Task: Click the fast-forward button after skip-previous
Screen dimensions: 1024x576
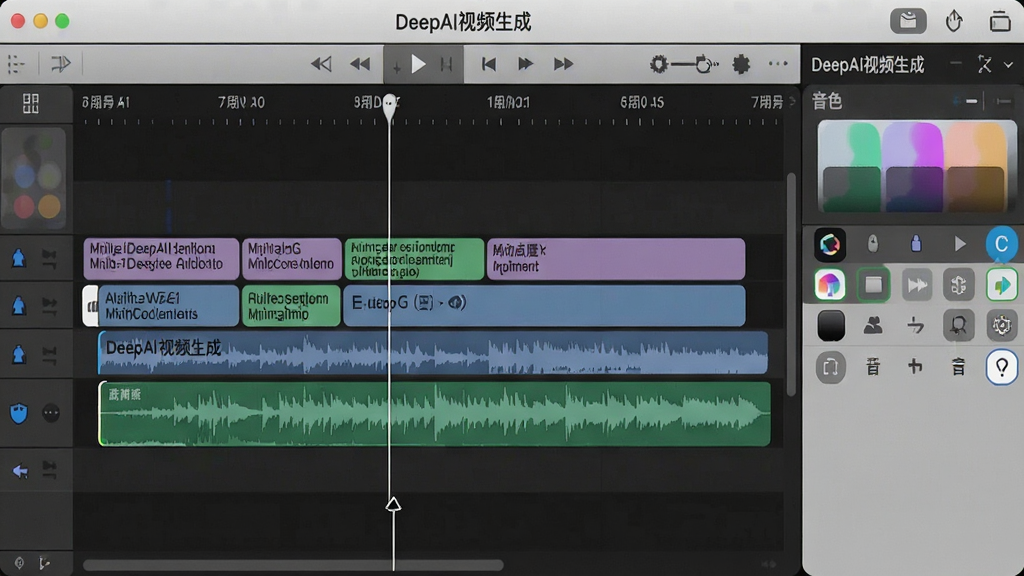Action: 525,64
